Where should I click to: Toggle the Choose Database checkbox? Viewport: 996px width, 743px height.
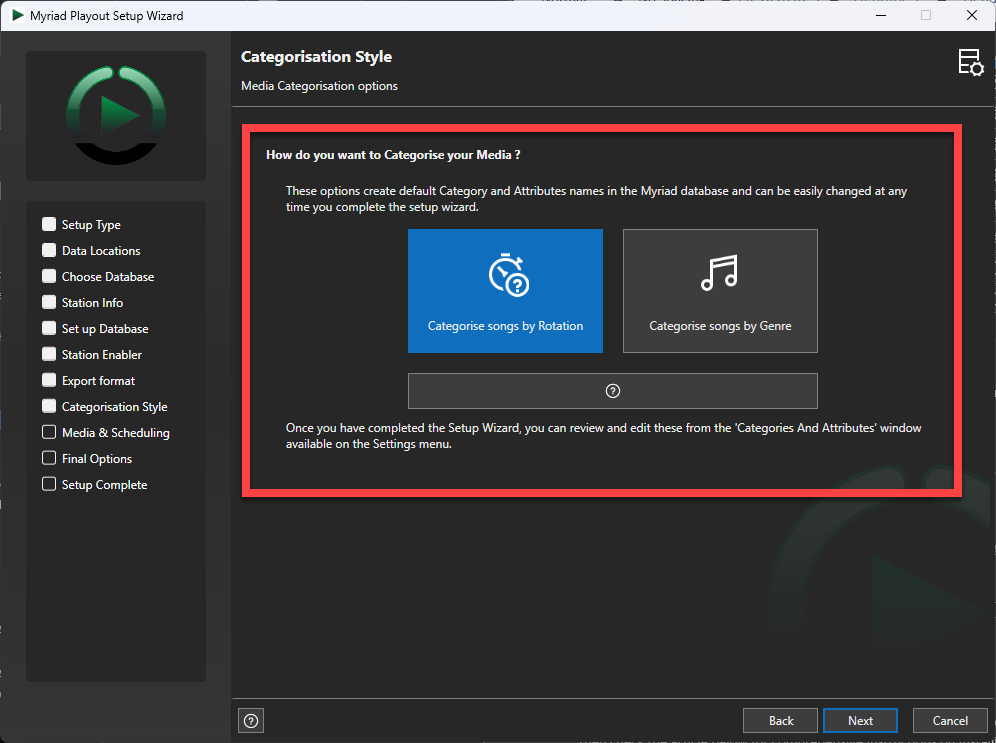[x=49, y=276]
